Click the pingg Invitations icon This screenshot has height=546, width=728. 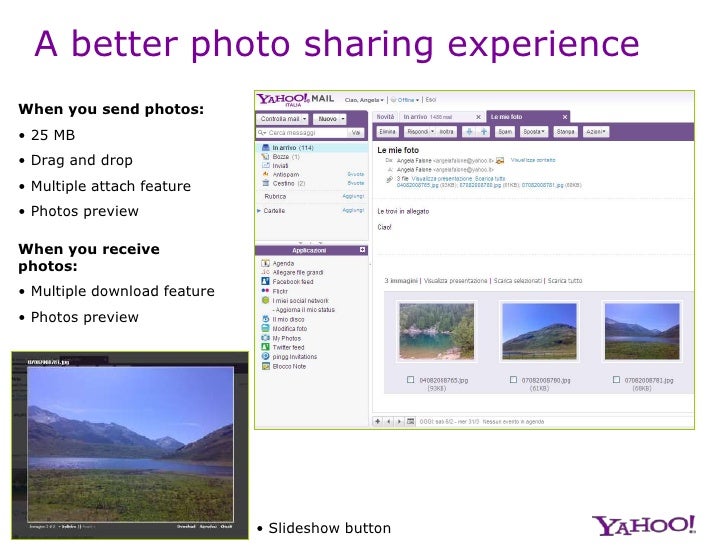[x=266, y=357]
